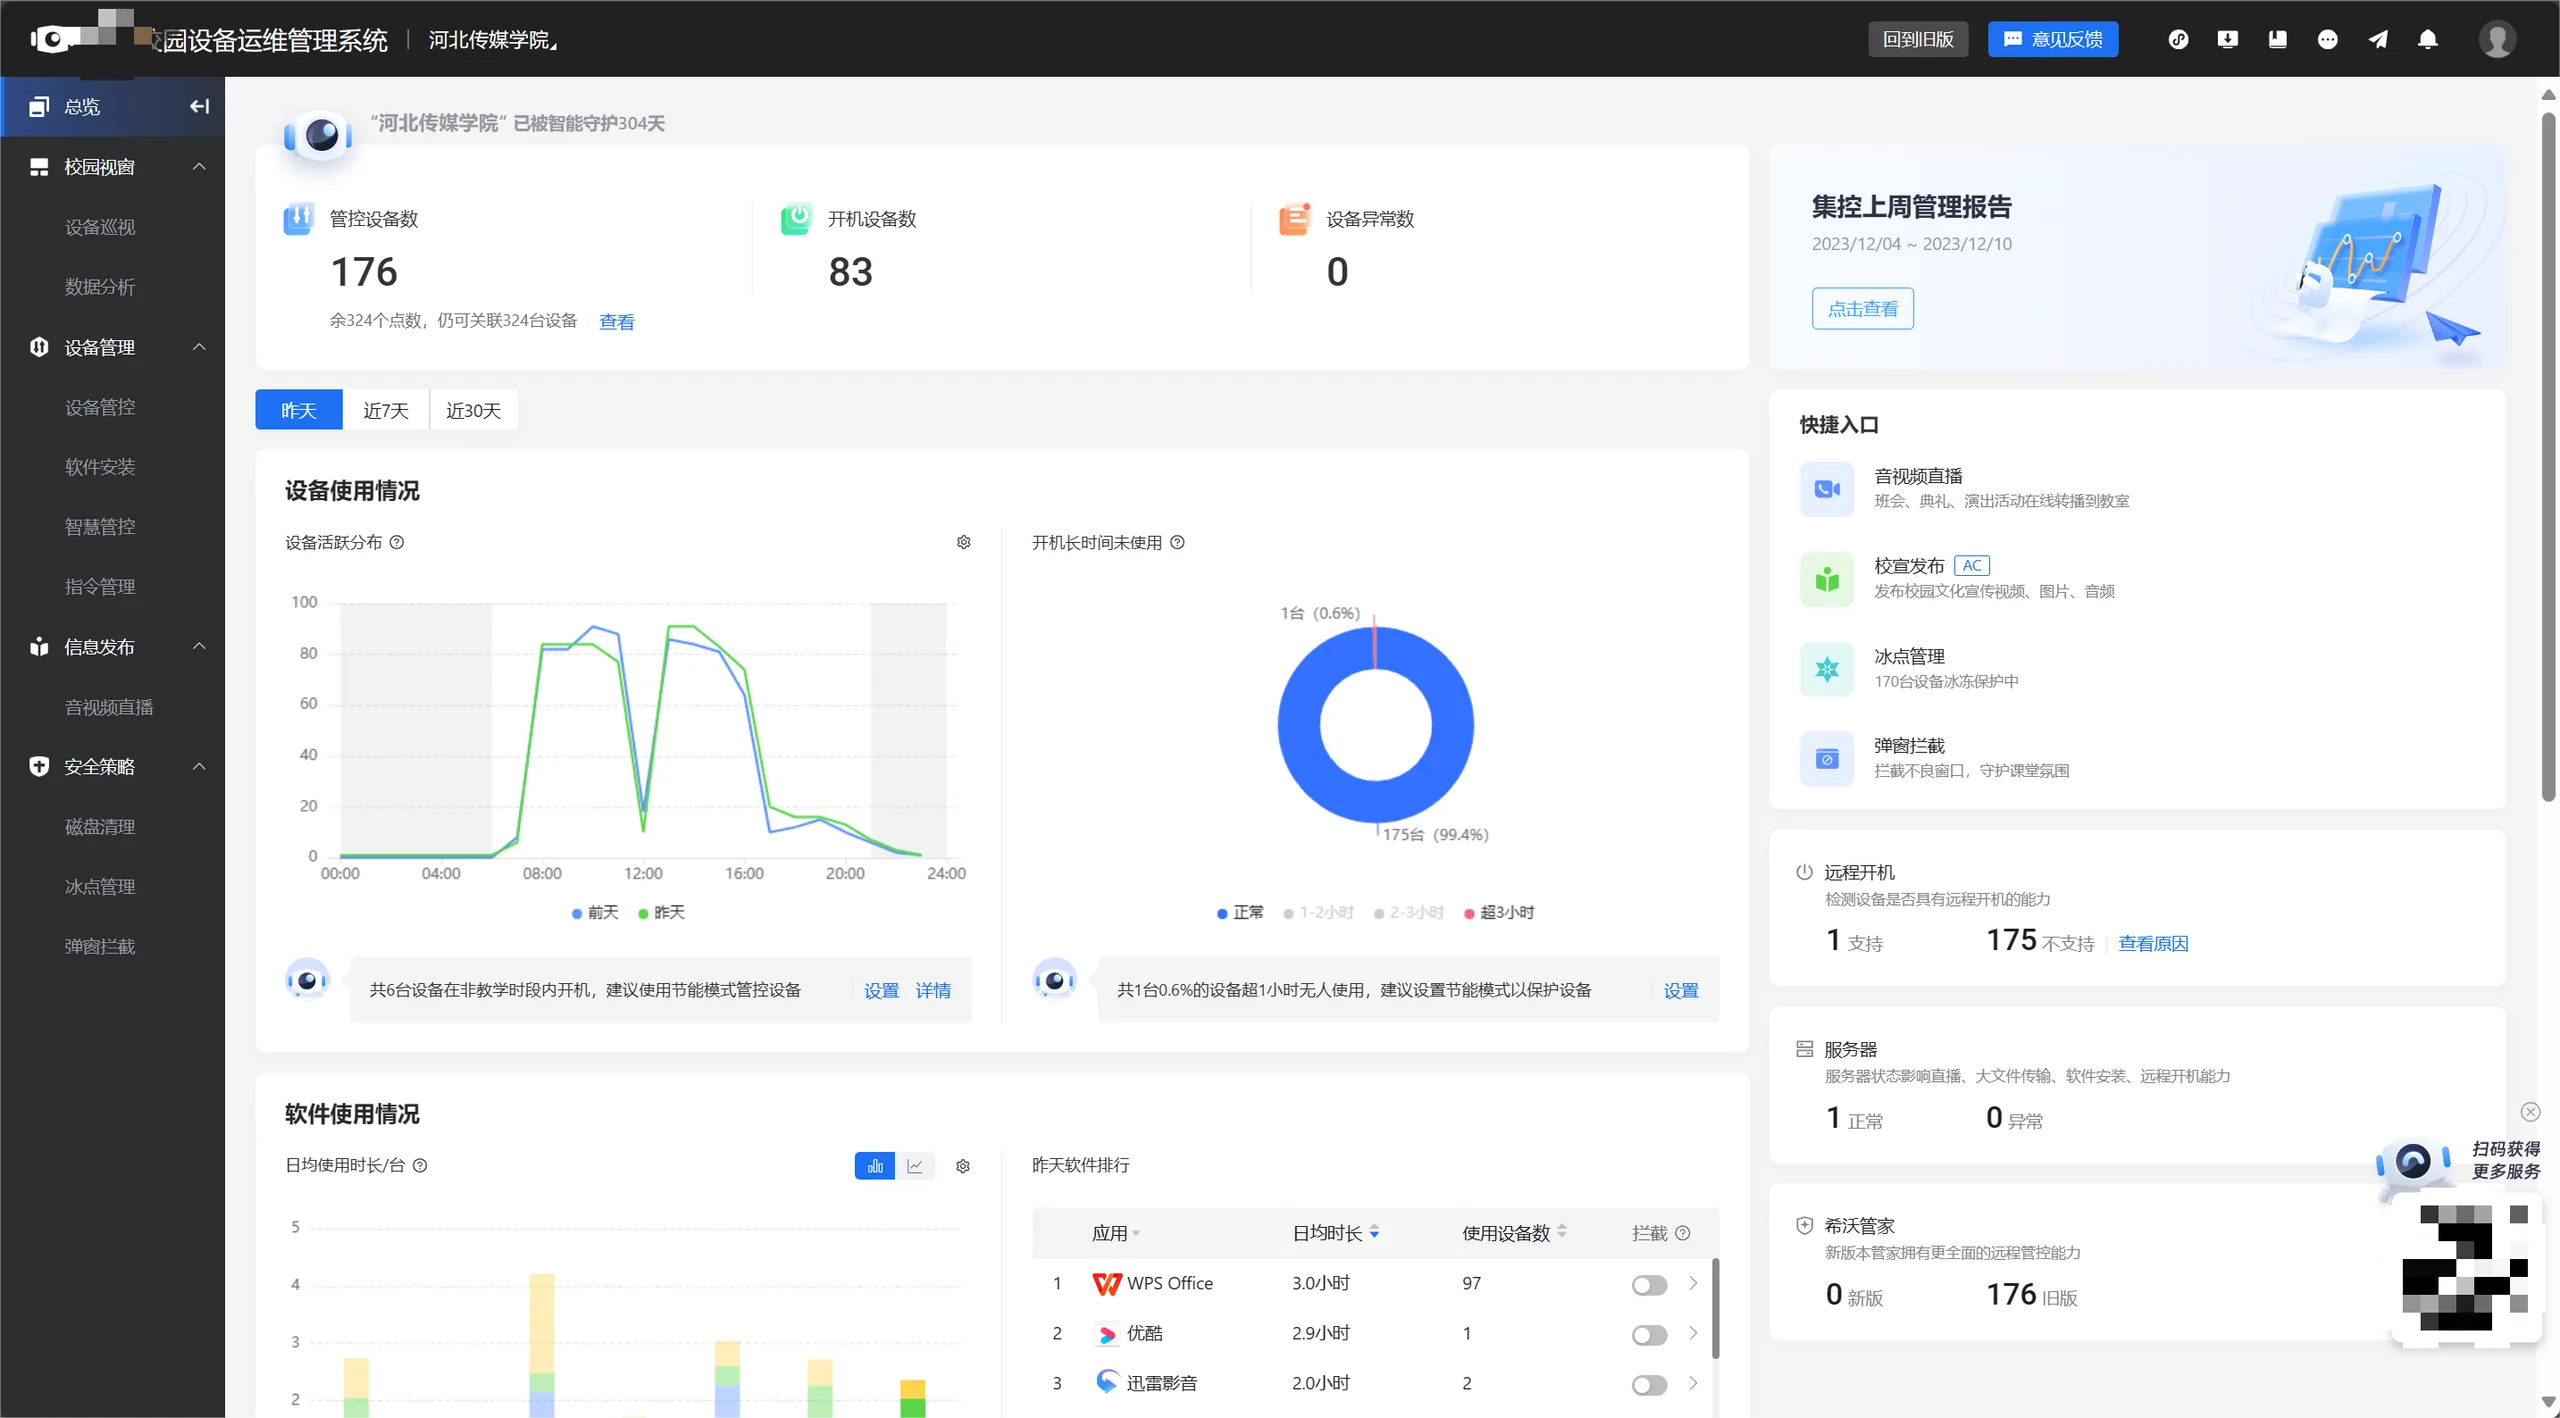Click the 回到旧版 button
Screen dimensions: 2560x1418
pyautogui.click(x=1918, y=39)
